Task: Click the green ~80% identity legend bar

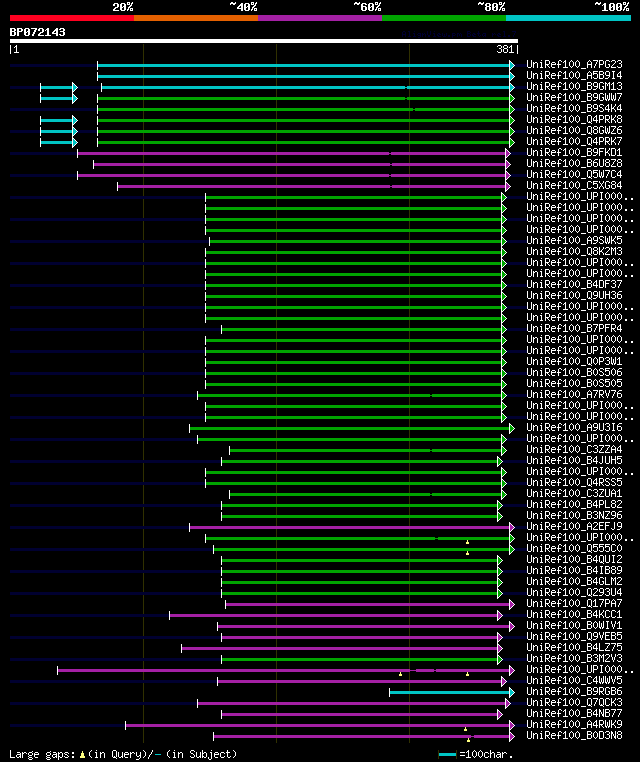Action: click(444, 18)
